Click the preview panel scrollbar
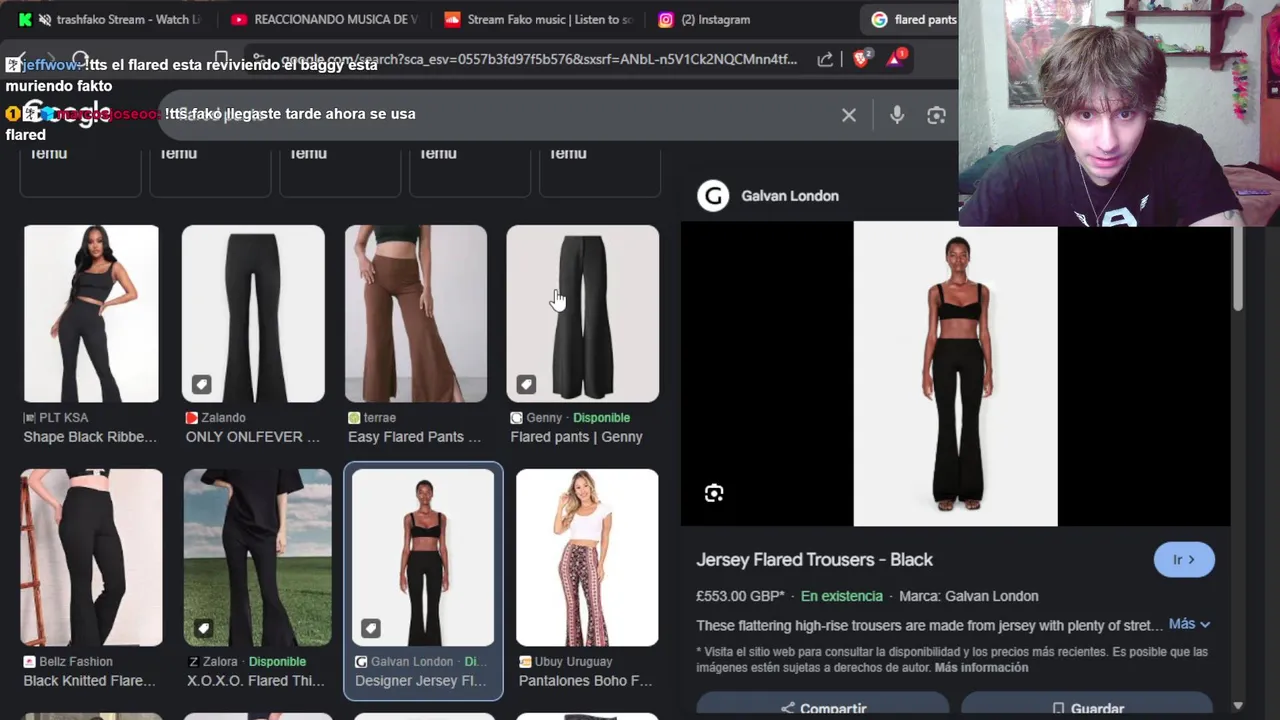 click(1238, 268)
